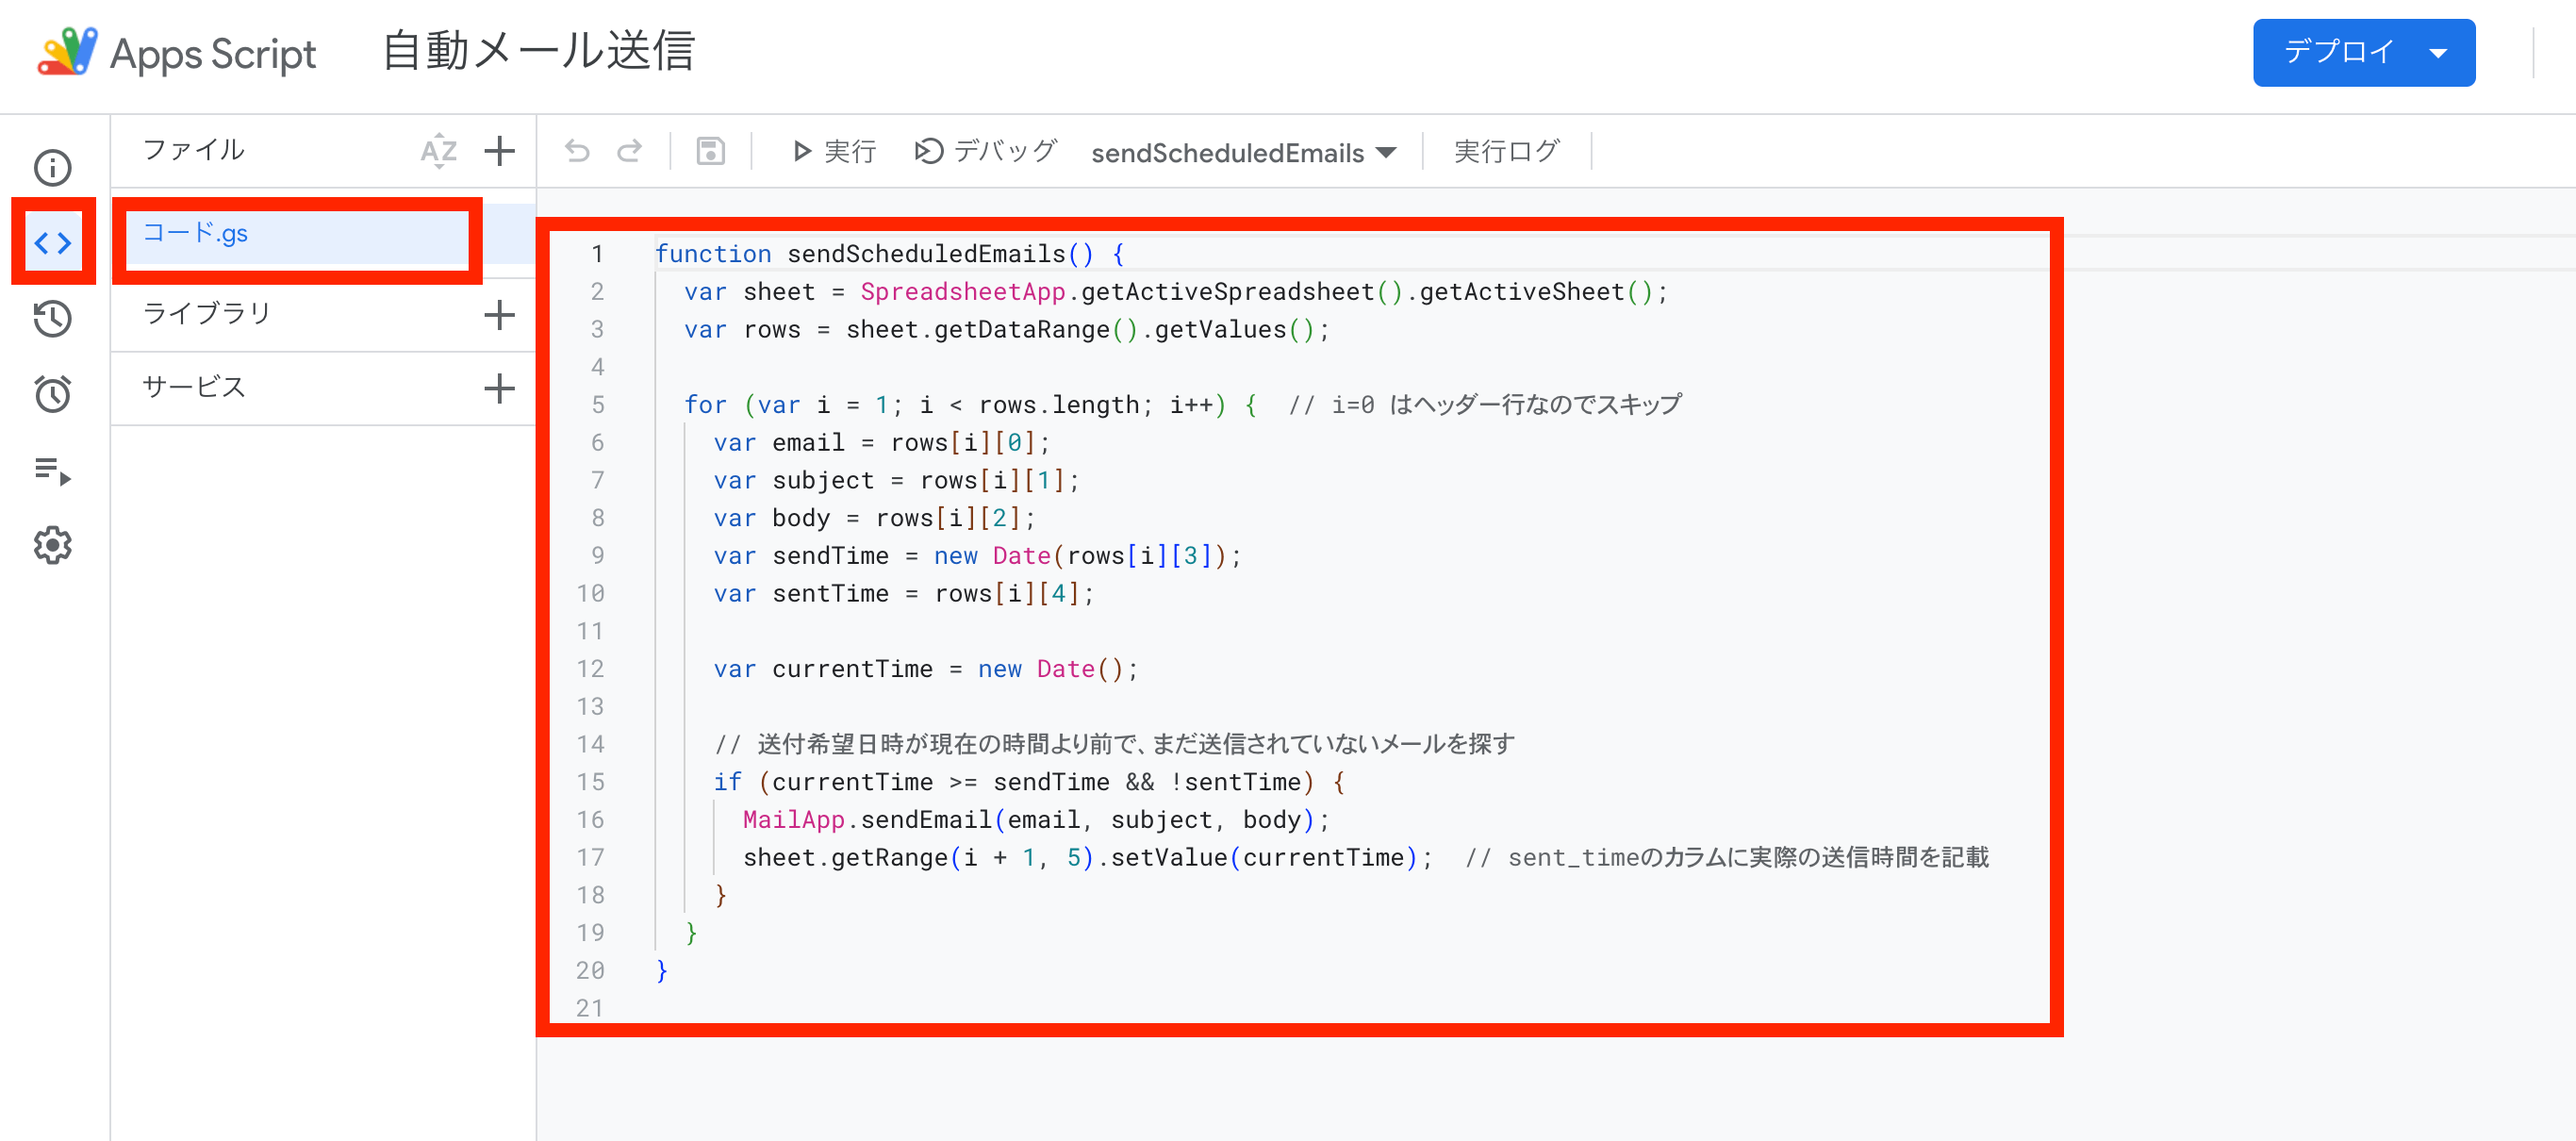Screen dimensions: 2576x1141
Task: Add a new file with plus icon
Action: pyautogui.click(x=499, y=151)
